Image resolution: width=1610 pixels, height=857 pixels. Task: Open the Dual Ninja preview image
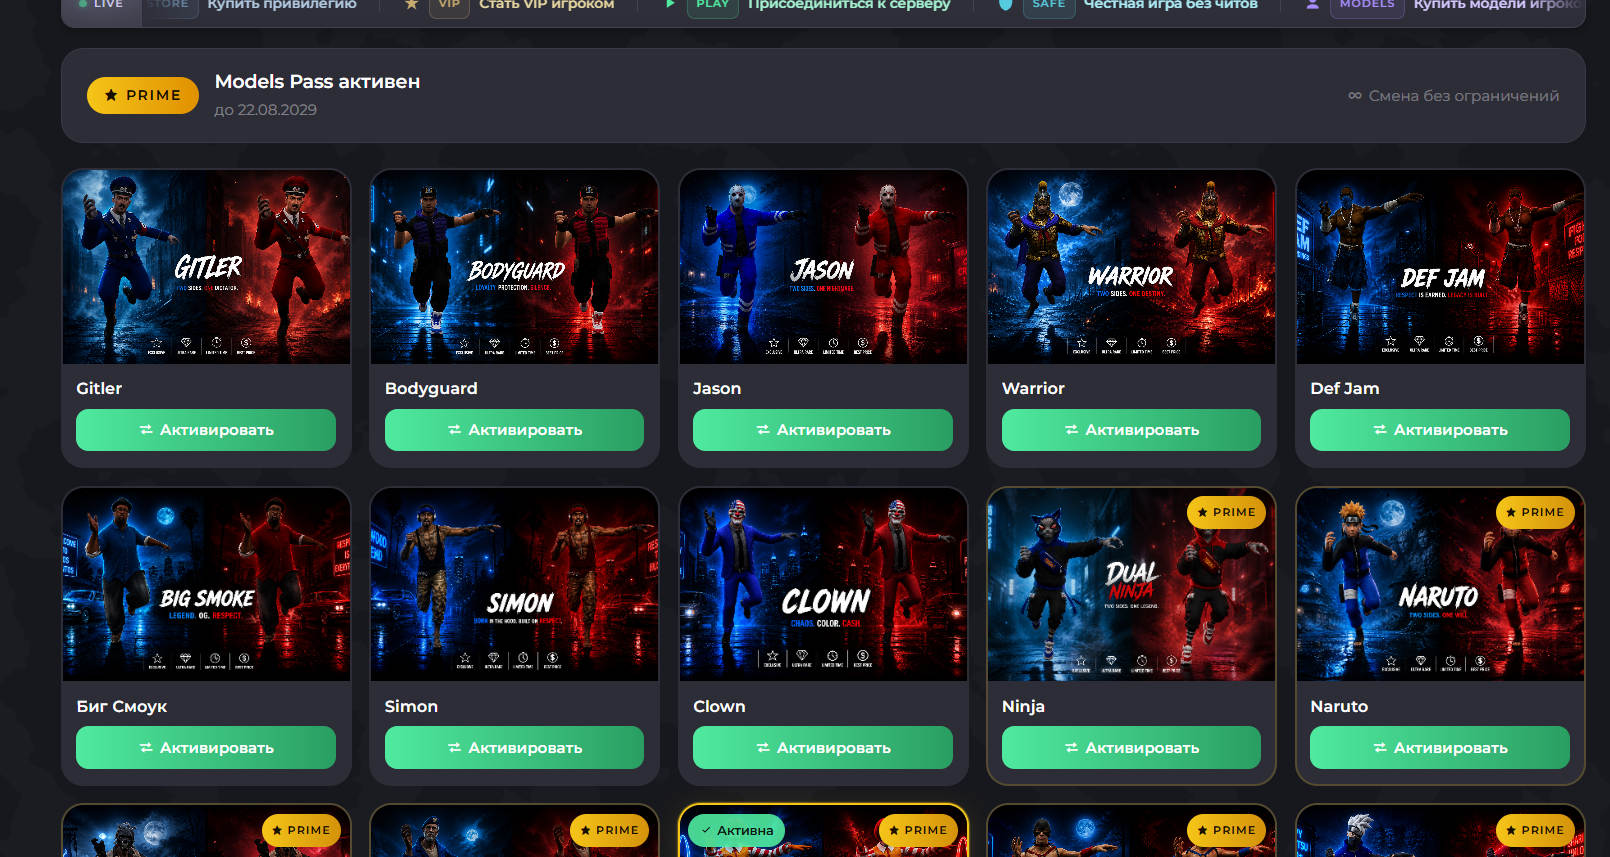(x=1131, y=585)
